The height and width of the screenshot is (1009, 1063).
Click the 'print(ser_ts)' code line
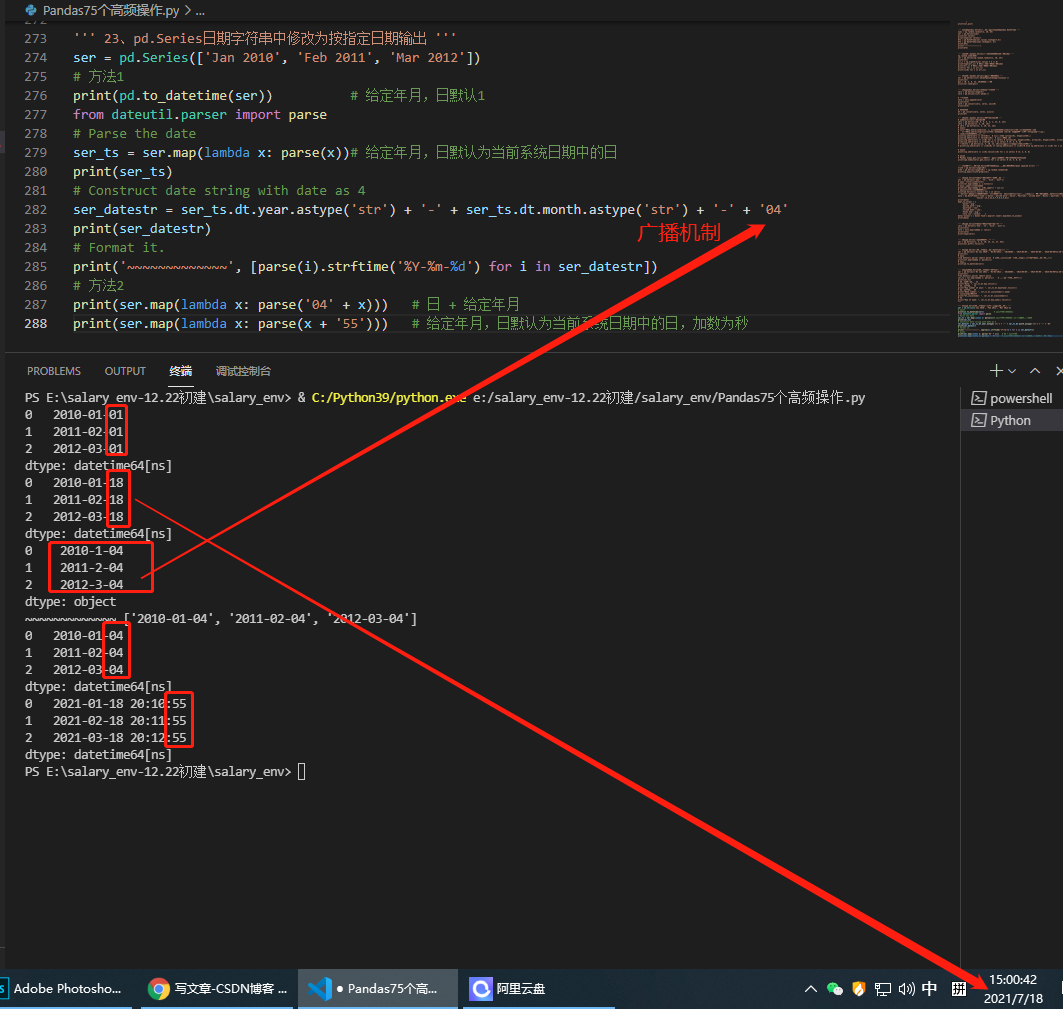coord(123,172)
